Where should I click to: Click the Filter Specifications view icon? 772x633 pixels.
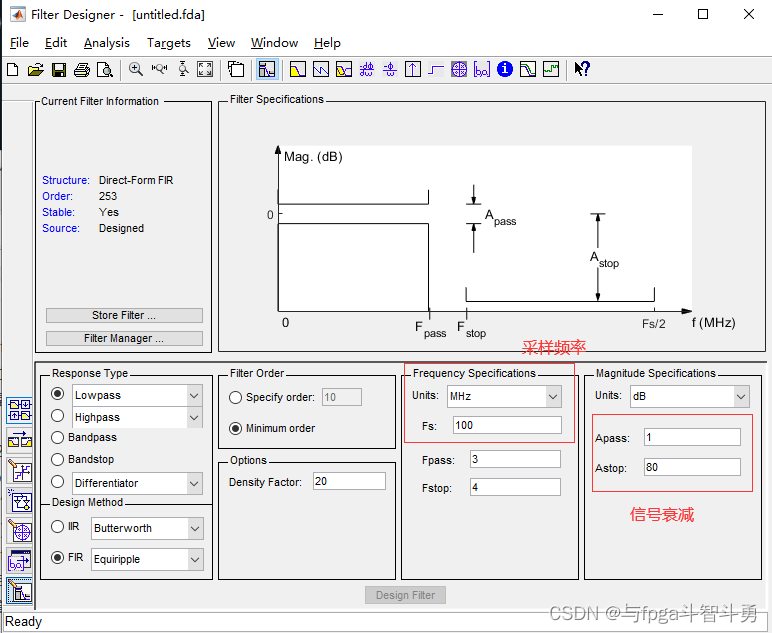267,69
